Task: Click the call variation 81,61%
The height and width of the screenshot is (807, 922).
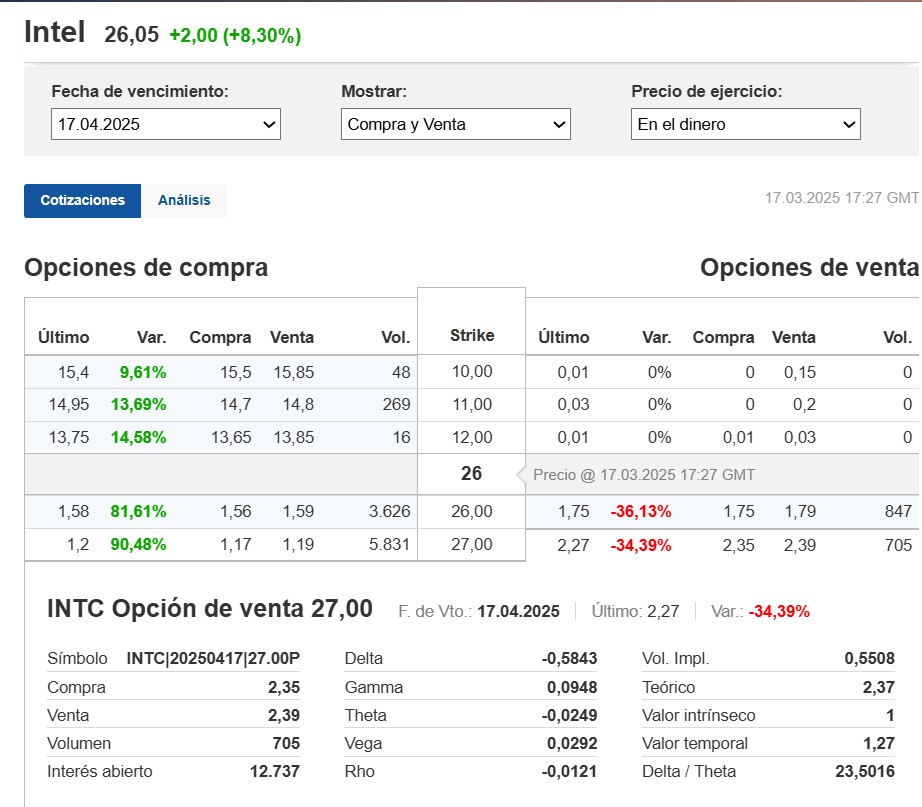Action: click(x=139, y=512)
